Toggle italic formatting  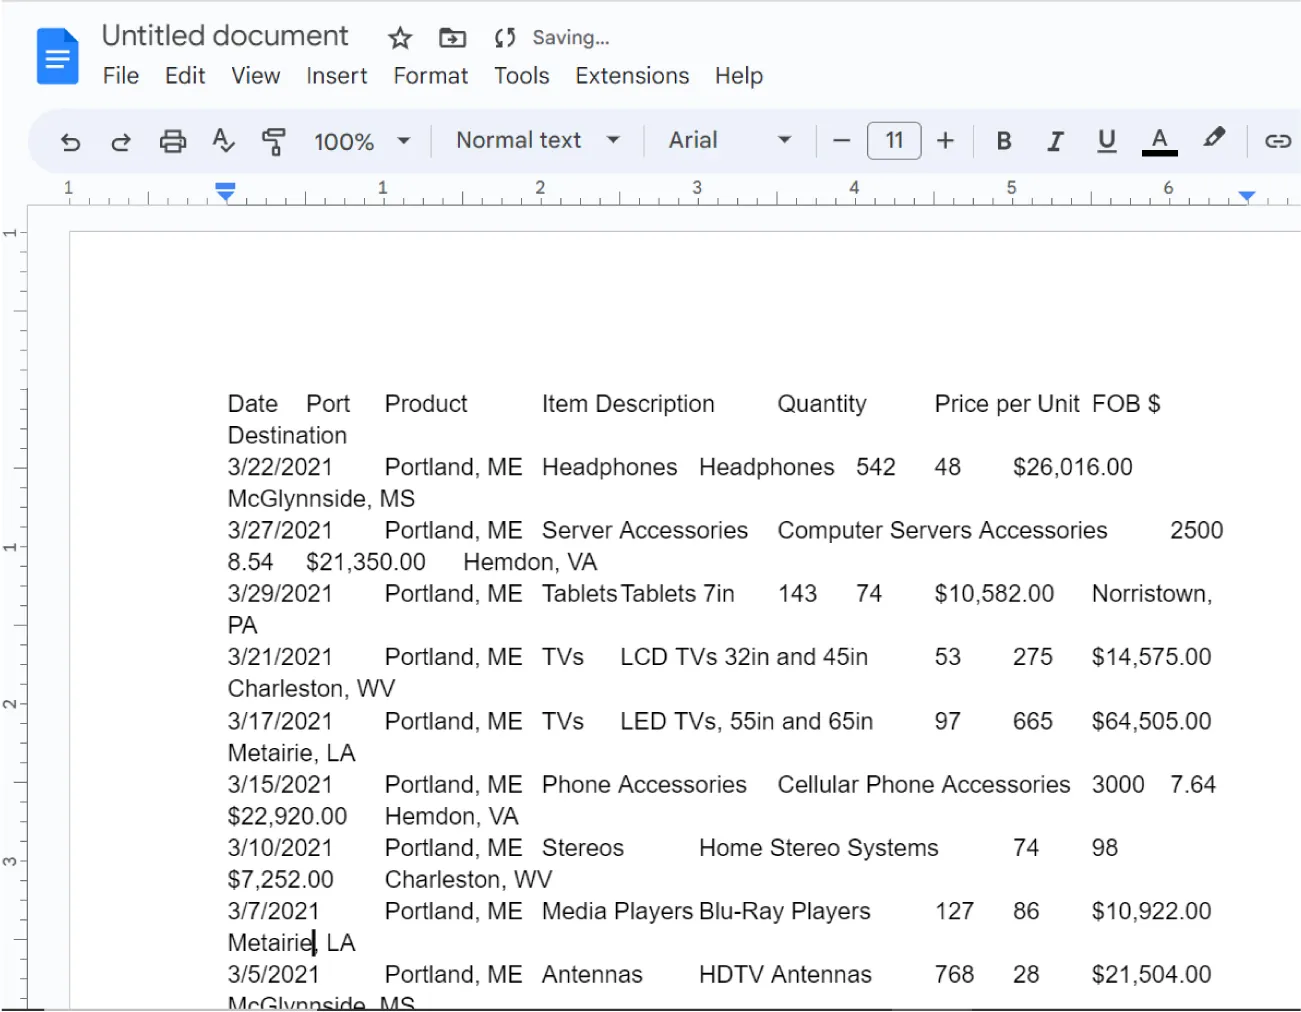click(1055, 141)
